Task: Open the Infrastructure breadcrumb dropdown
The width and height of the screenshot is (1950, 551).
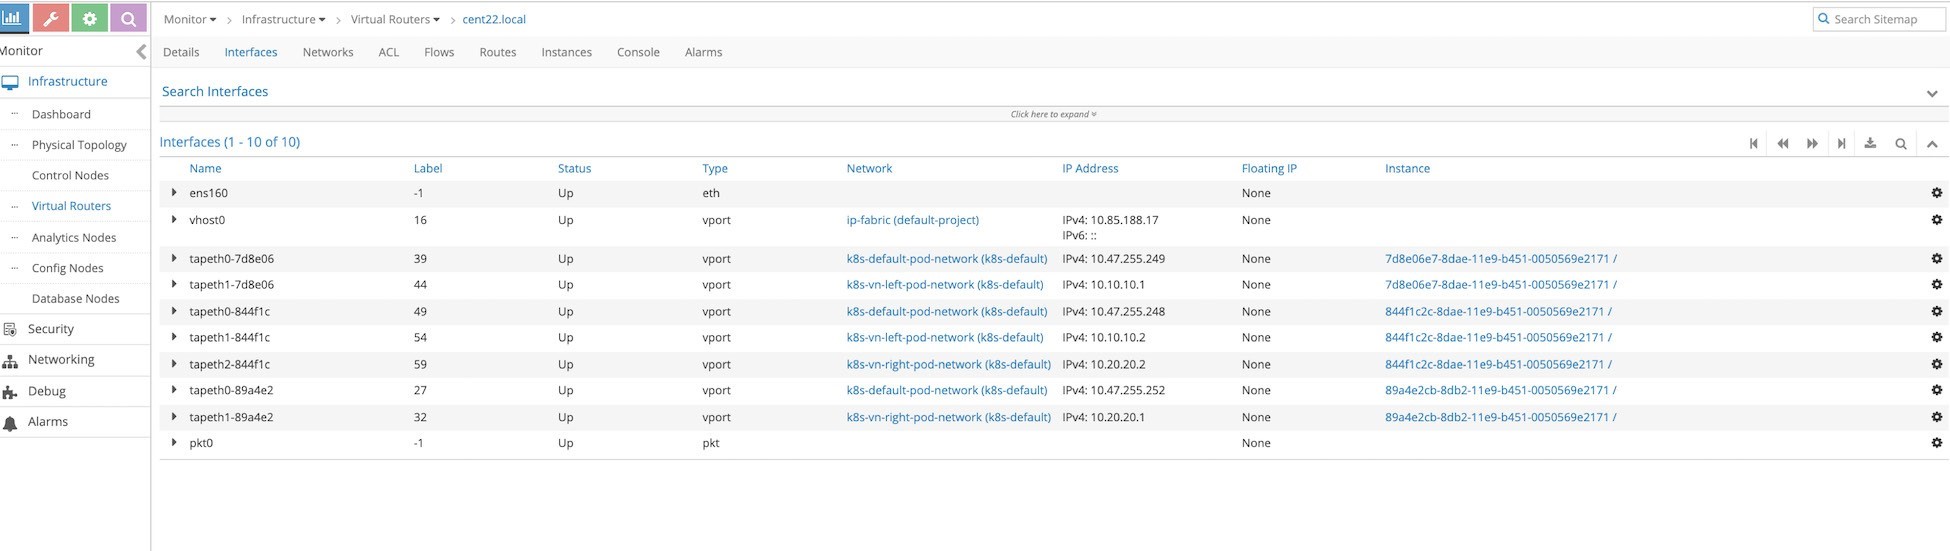Action: point(283,19)
